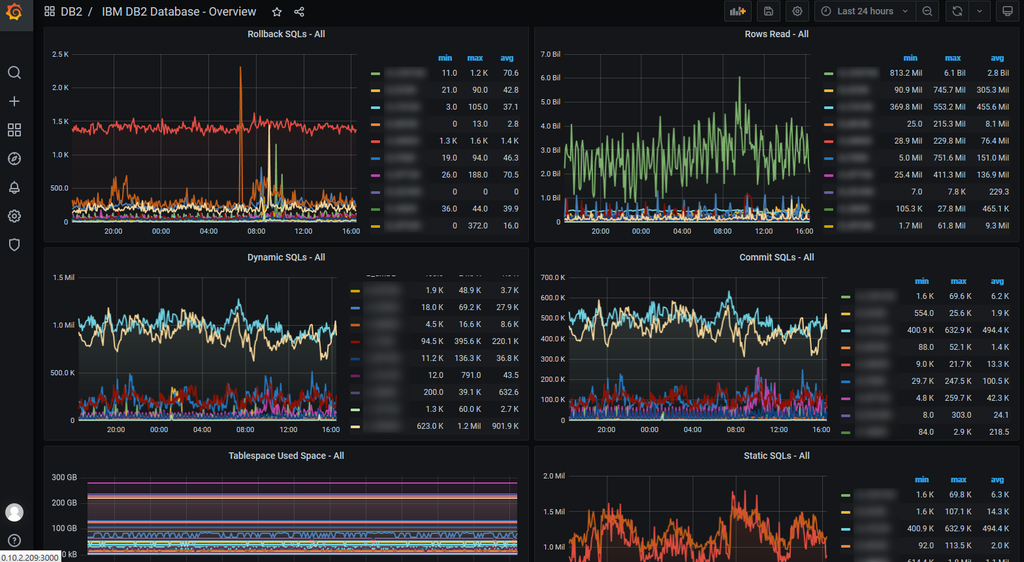Click the DB2 folder breadcrumb link
The height and width of the screenshot is (562, 1024).
(71, 12)
